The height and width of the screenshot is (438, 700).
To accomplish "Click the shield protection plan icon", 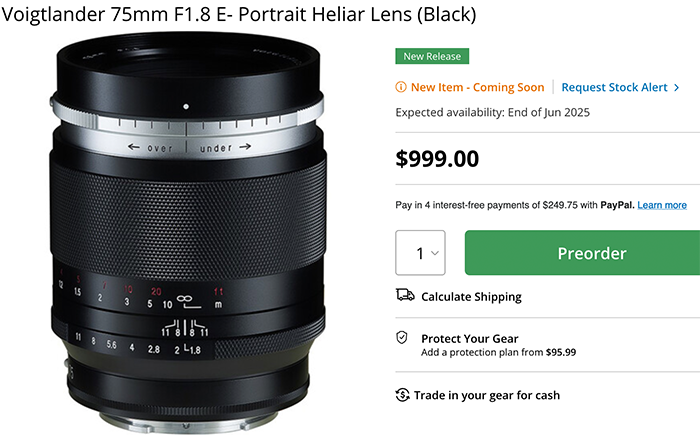I will point(402,338).
